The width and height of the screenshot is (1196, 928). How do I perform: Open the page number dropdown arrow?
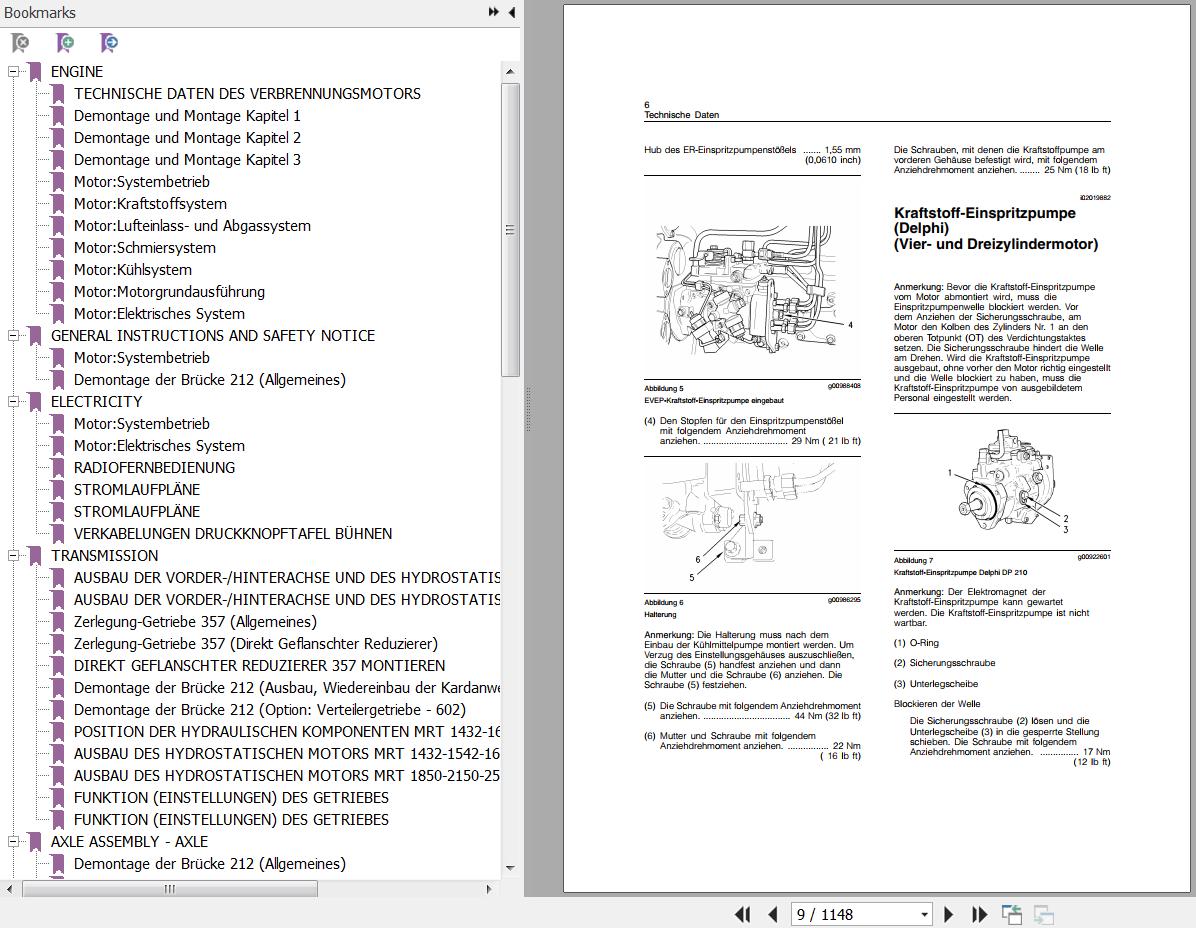point(924,914)
